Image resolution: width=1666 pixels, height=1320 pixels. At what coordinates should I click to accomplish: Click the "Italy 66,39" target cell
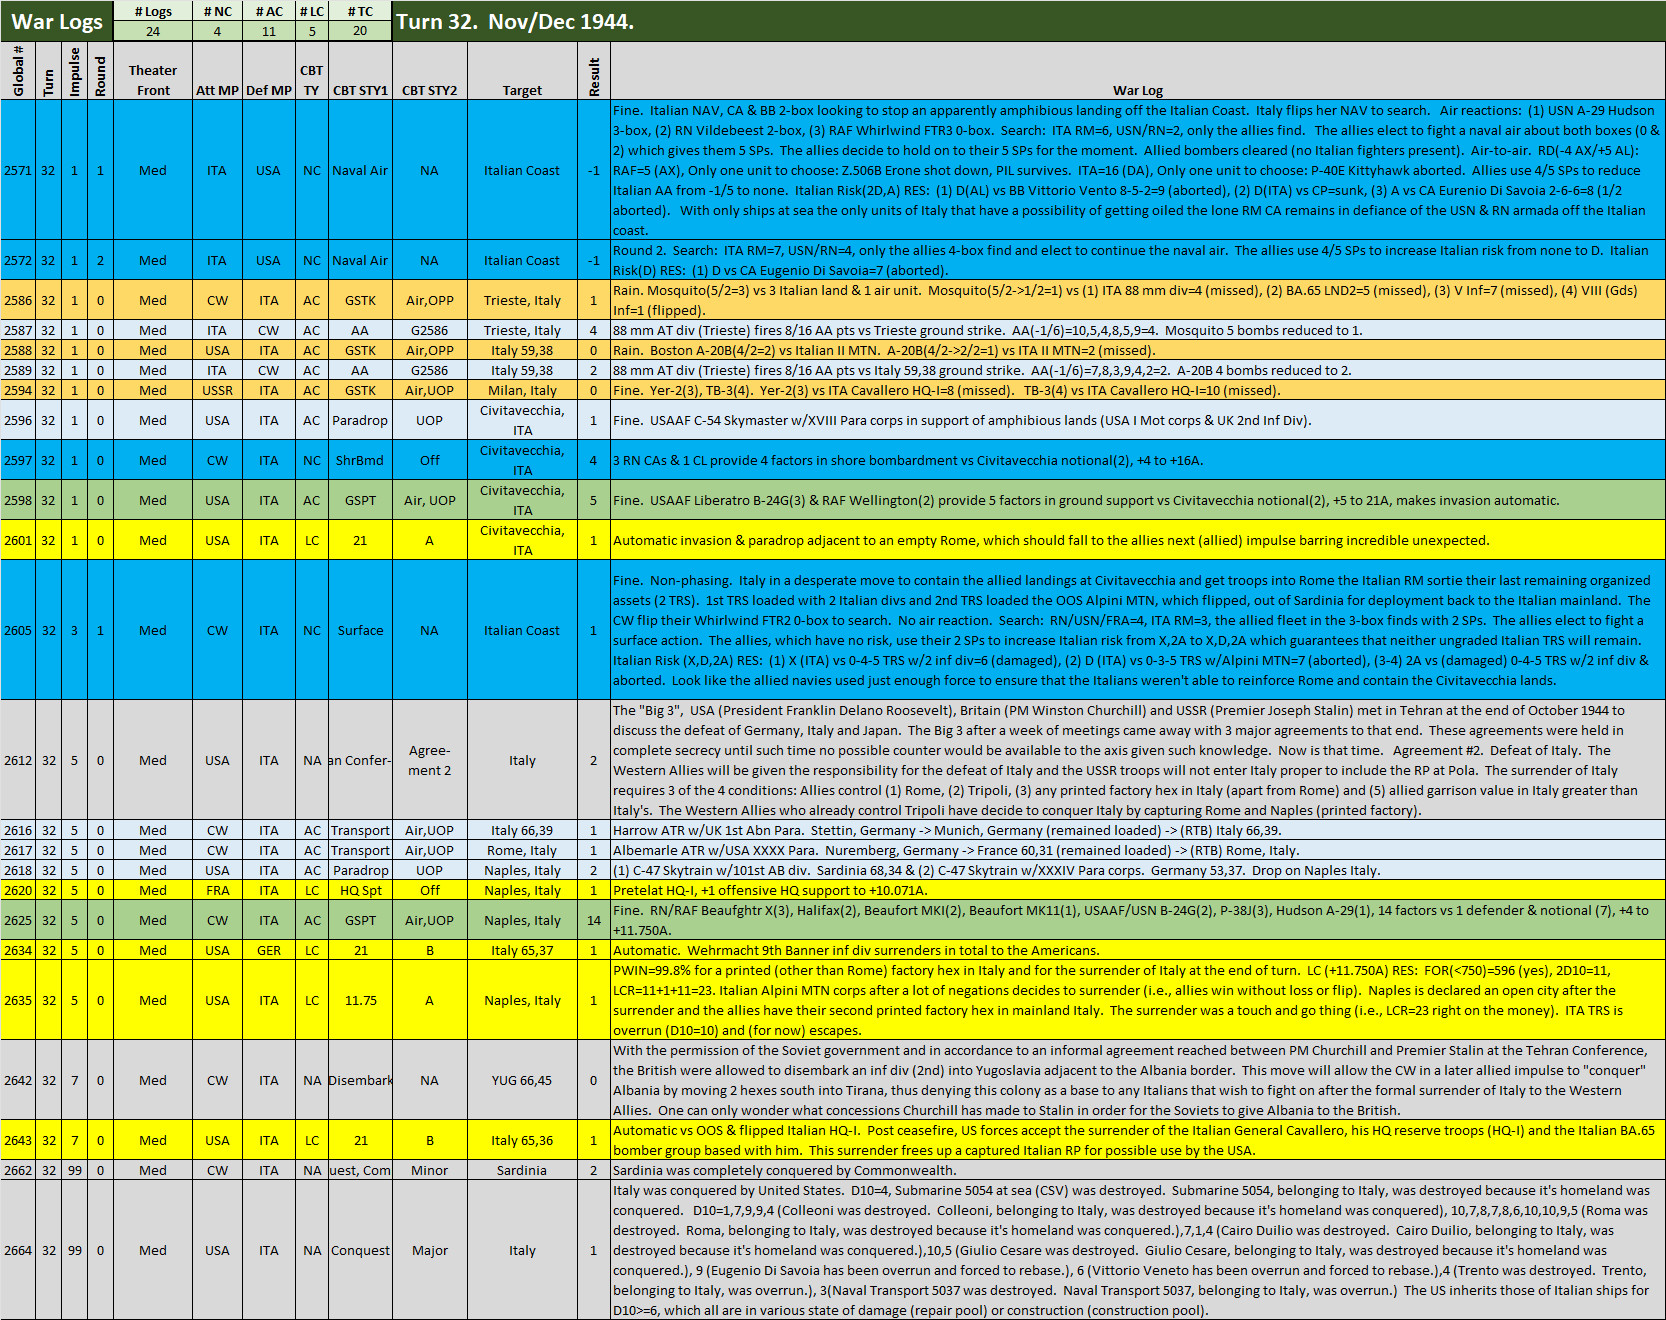click(522, 830)
